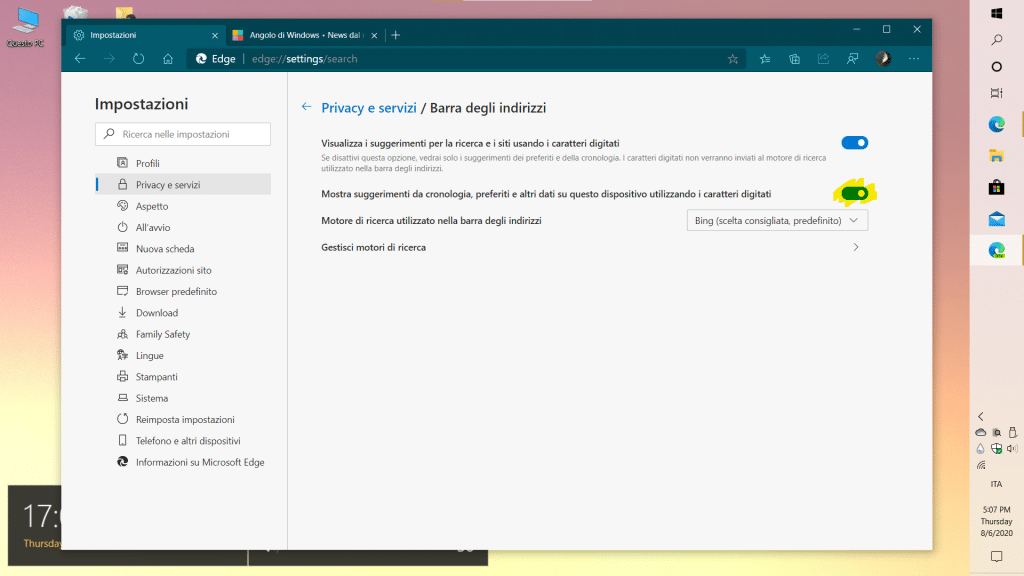Screen dimensions: 1024x576
Task: Show hidden system tray icons
Action: click(x=981, y=416)
